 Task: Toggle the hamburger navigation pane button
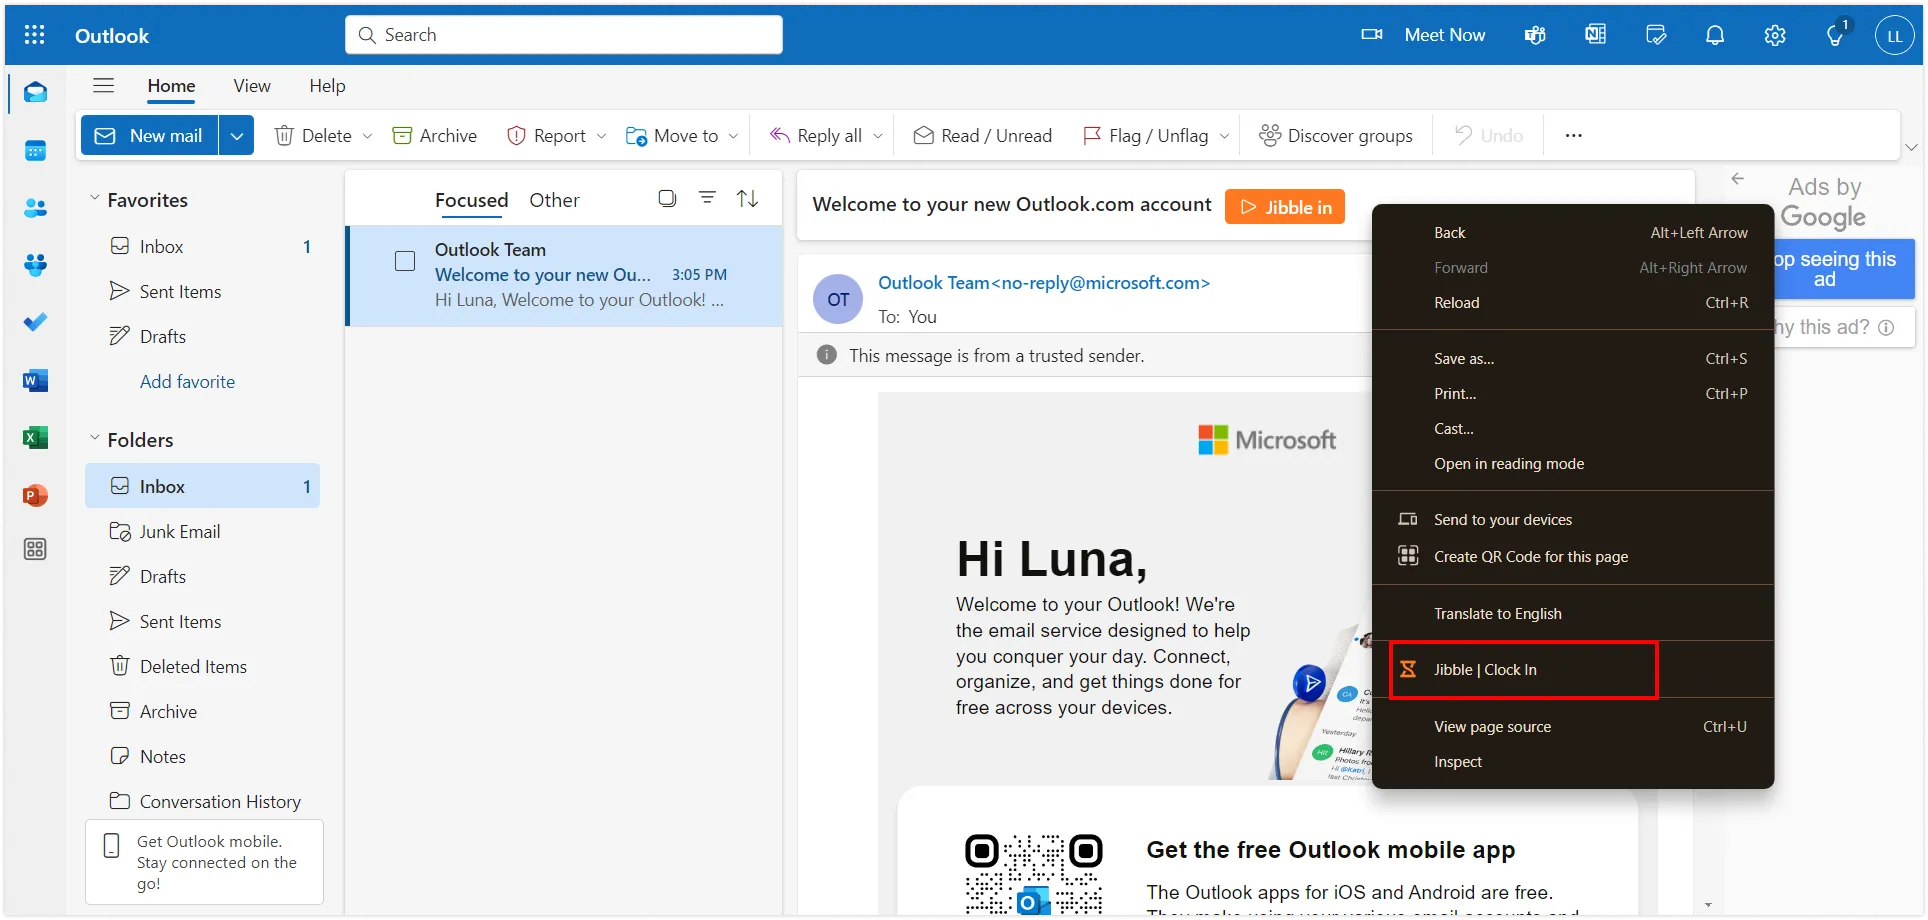[x=103, y=86]
